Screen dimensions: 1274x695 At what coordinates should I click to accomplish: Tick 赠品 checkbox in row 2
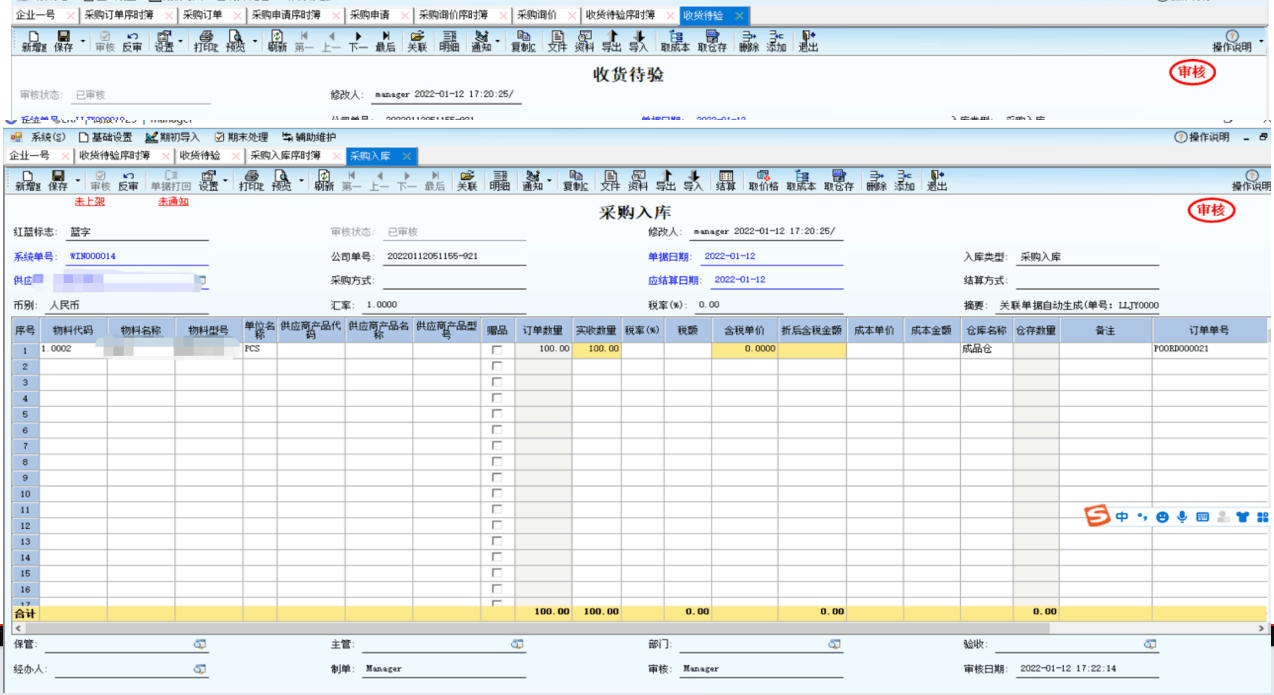coord(497,366)
